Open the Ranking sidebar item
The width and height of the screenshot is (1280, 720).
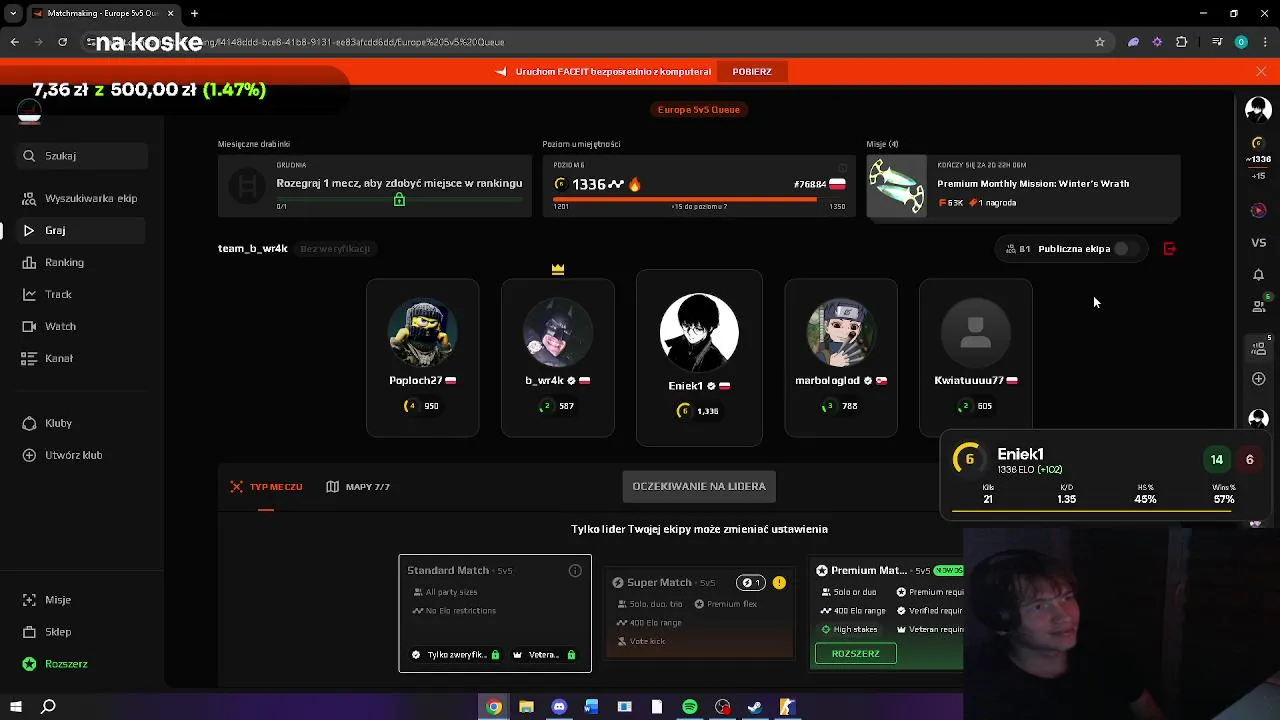[80, 262]
